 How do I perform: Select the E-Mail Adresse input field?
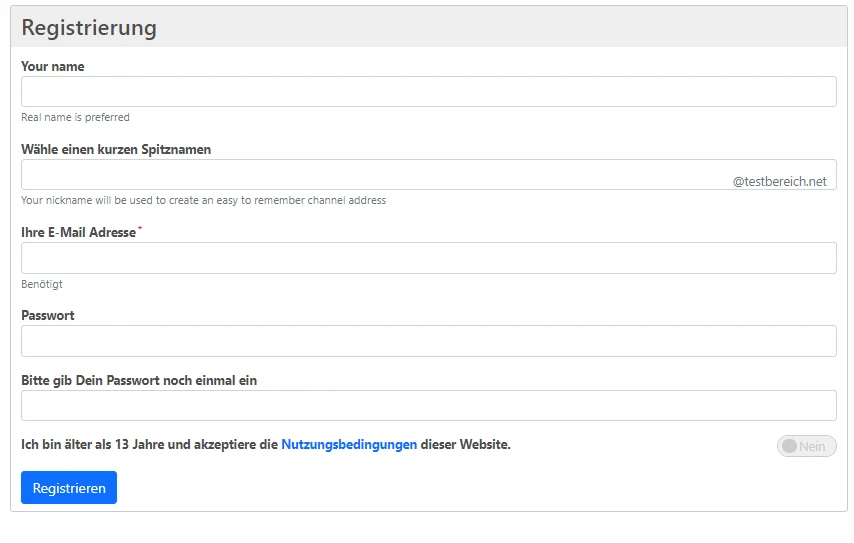(x=428, y=258)
